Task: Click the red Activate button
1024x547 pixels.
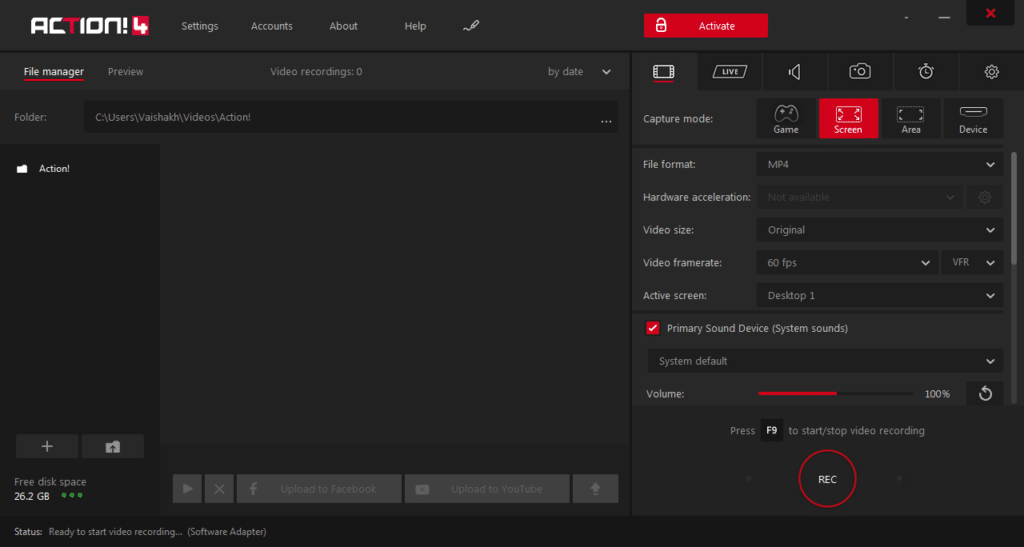Action: (706, 26)
